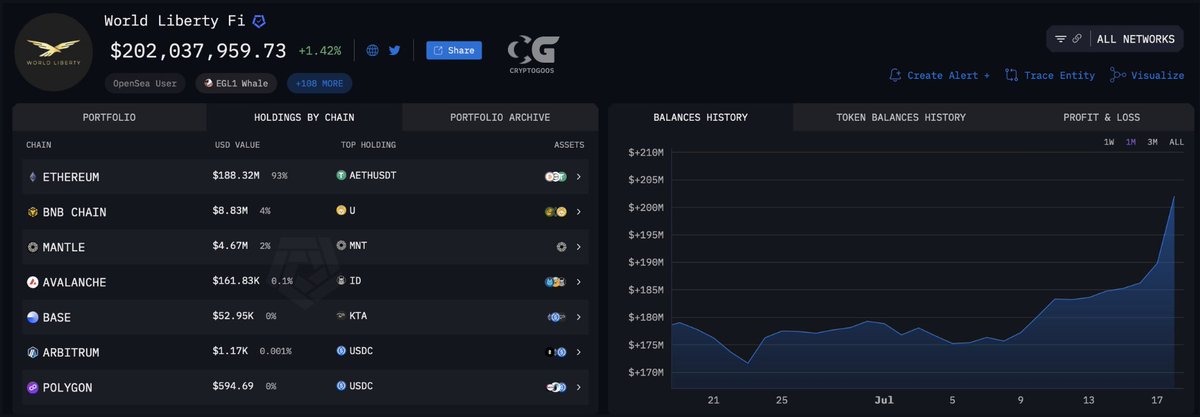Click the Ethereum chain icon
Viewport: 1200px width, 417px height.
coord(32,177)
